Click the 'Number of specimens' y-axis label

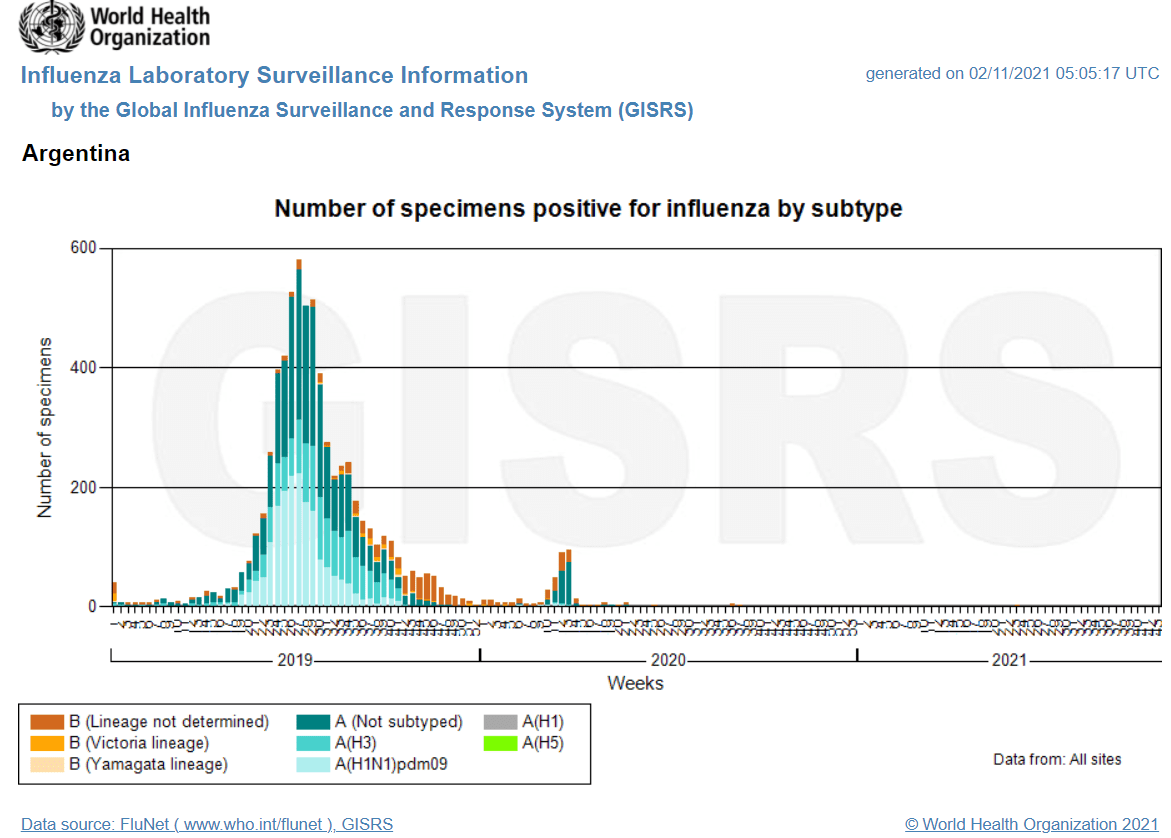45,427
